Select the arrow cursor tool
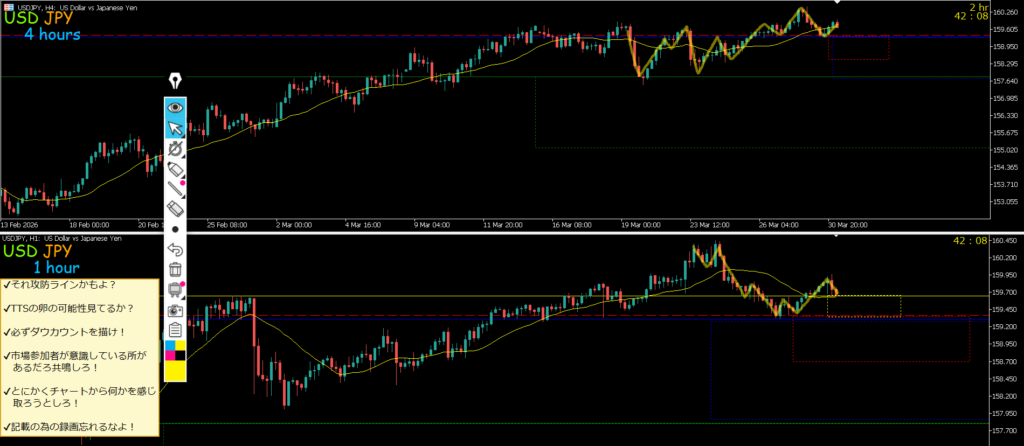 [x=176, y=127]
